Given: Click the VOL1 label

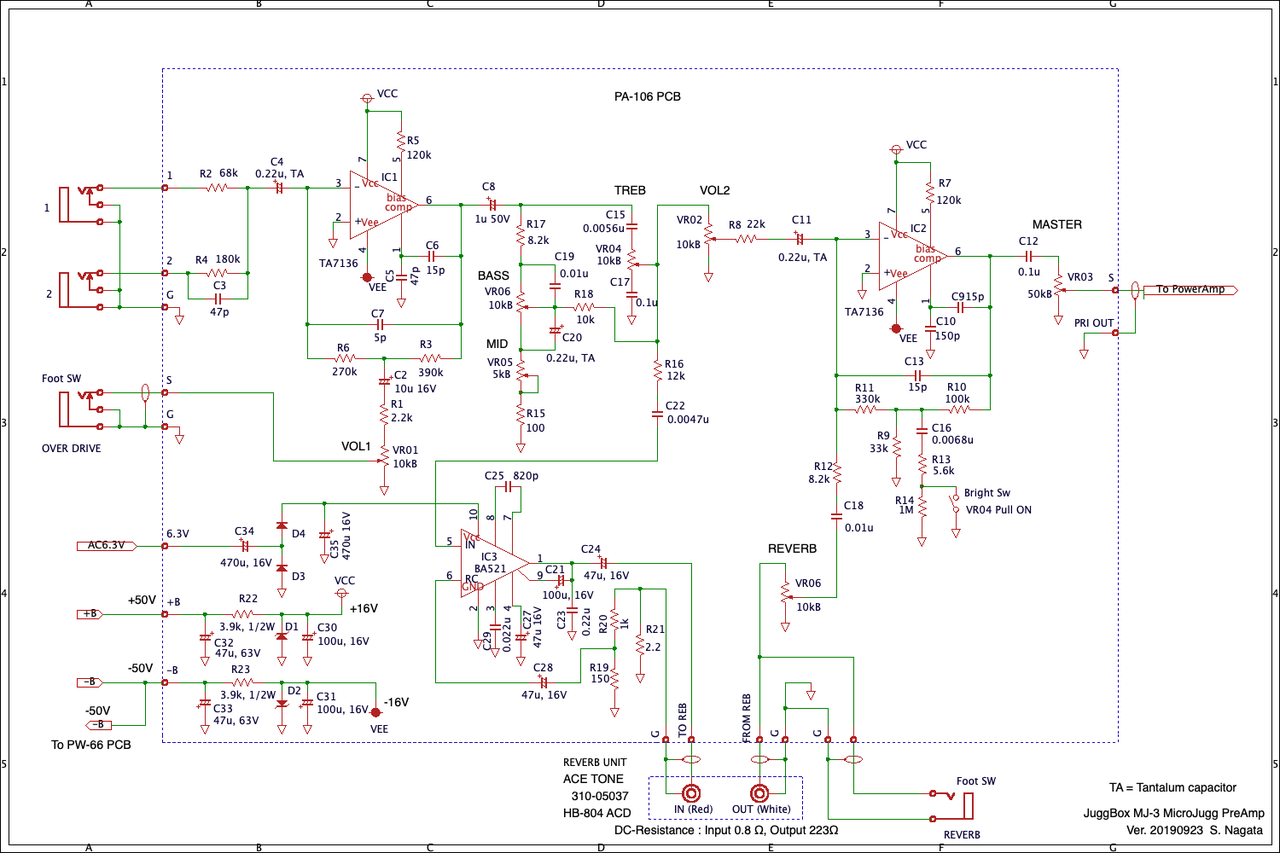Looking at the screenshot, I should click(356, 446).
